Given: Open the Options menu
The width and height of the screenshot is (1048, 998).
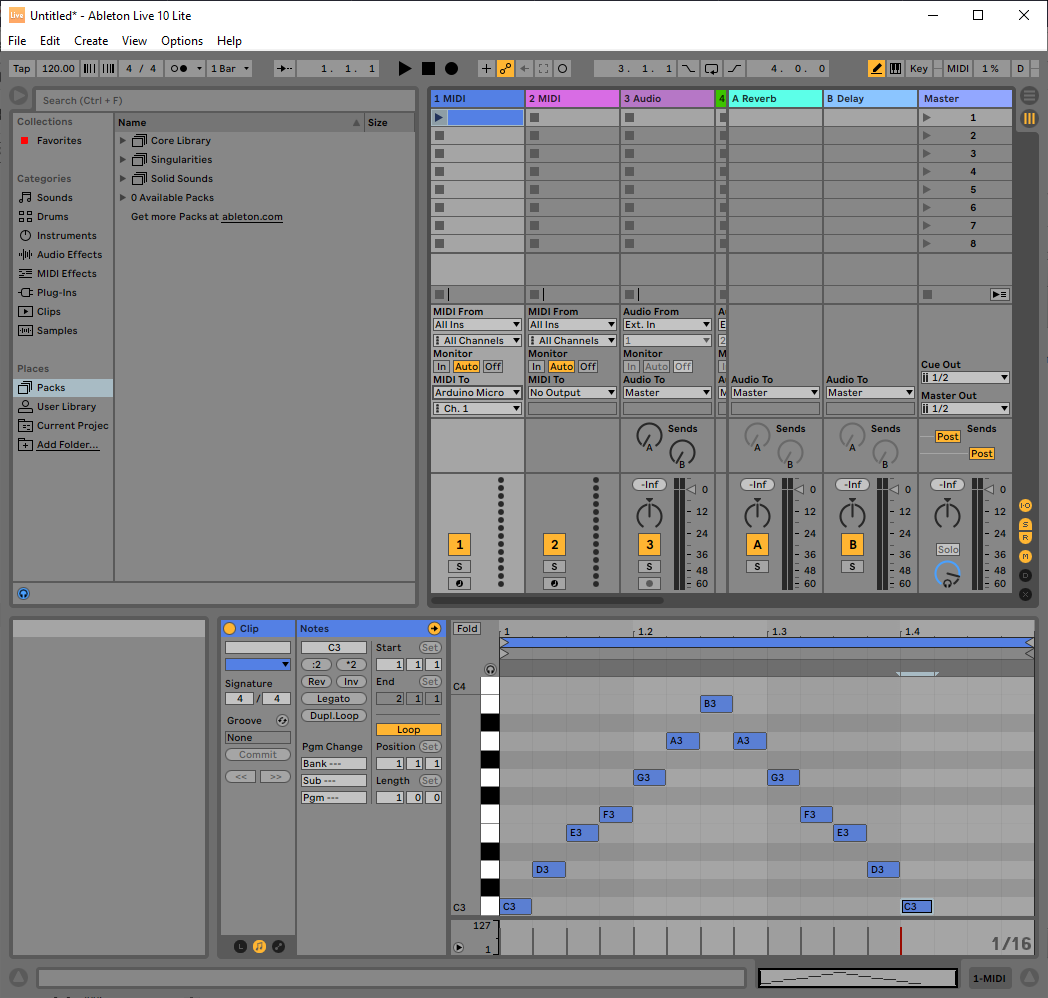Looking at the screenshot, I should [182, 41].
